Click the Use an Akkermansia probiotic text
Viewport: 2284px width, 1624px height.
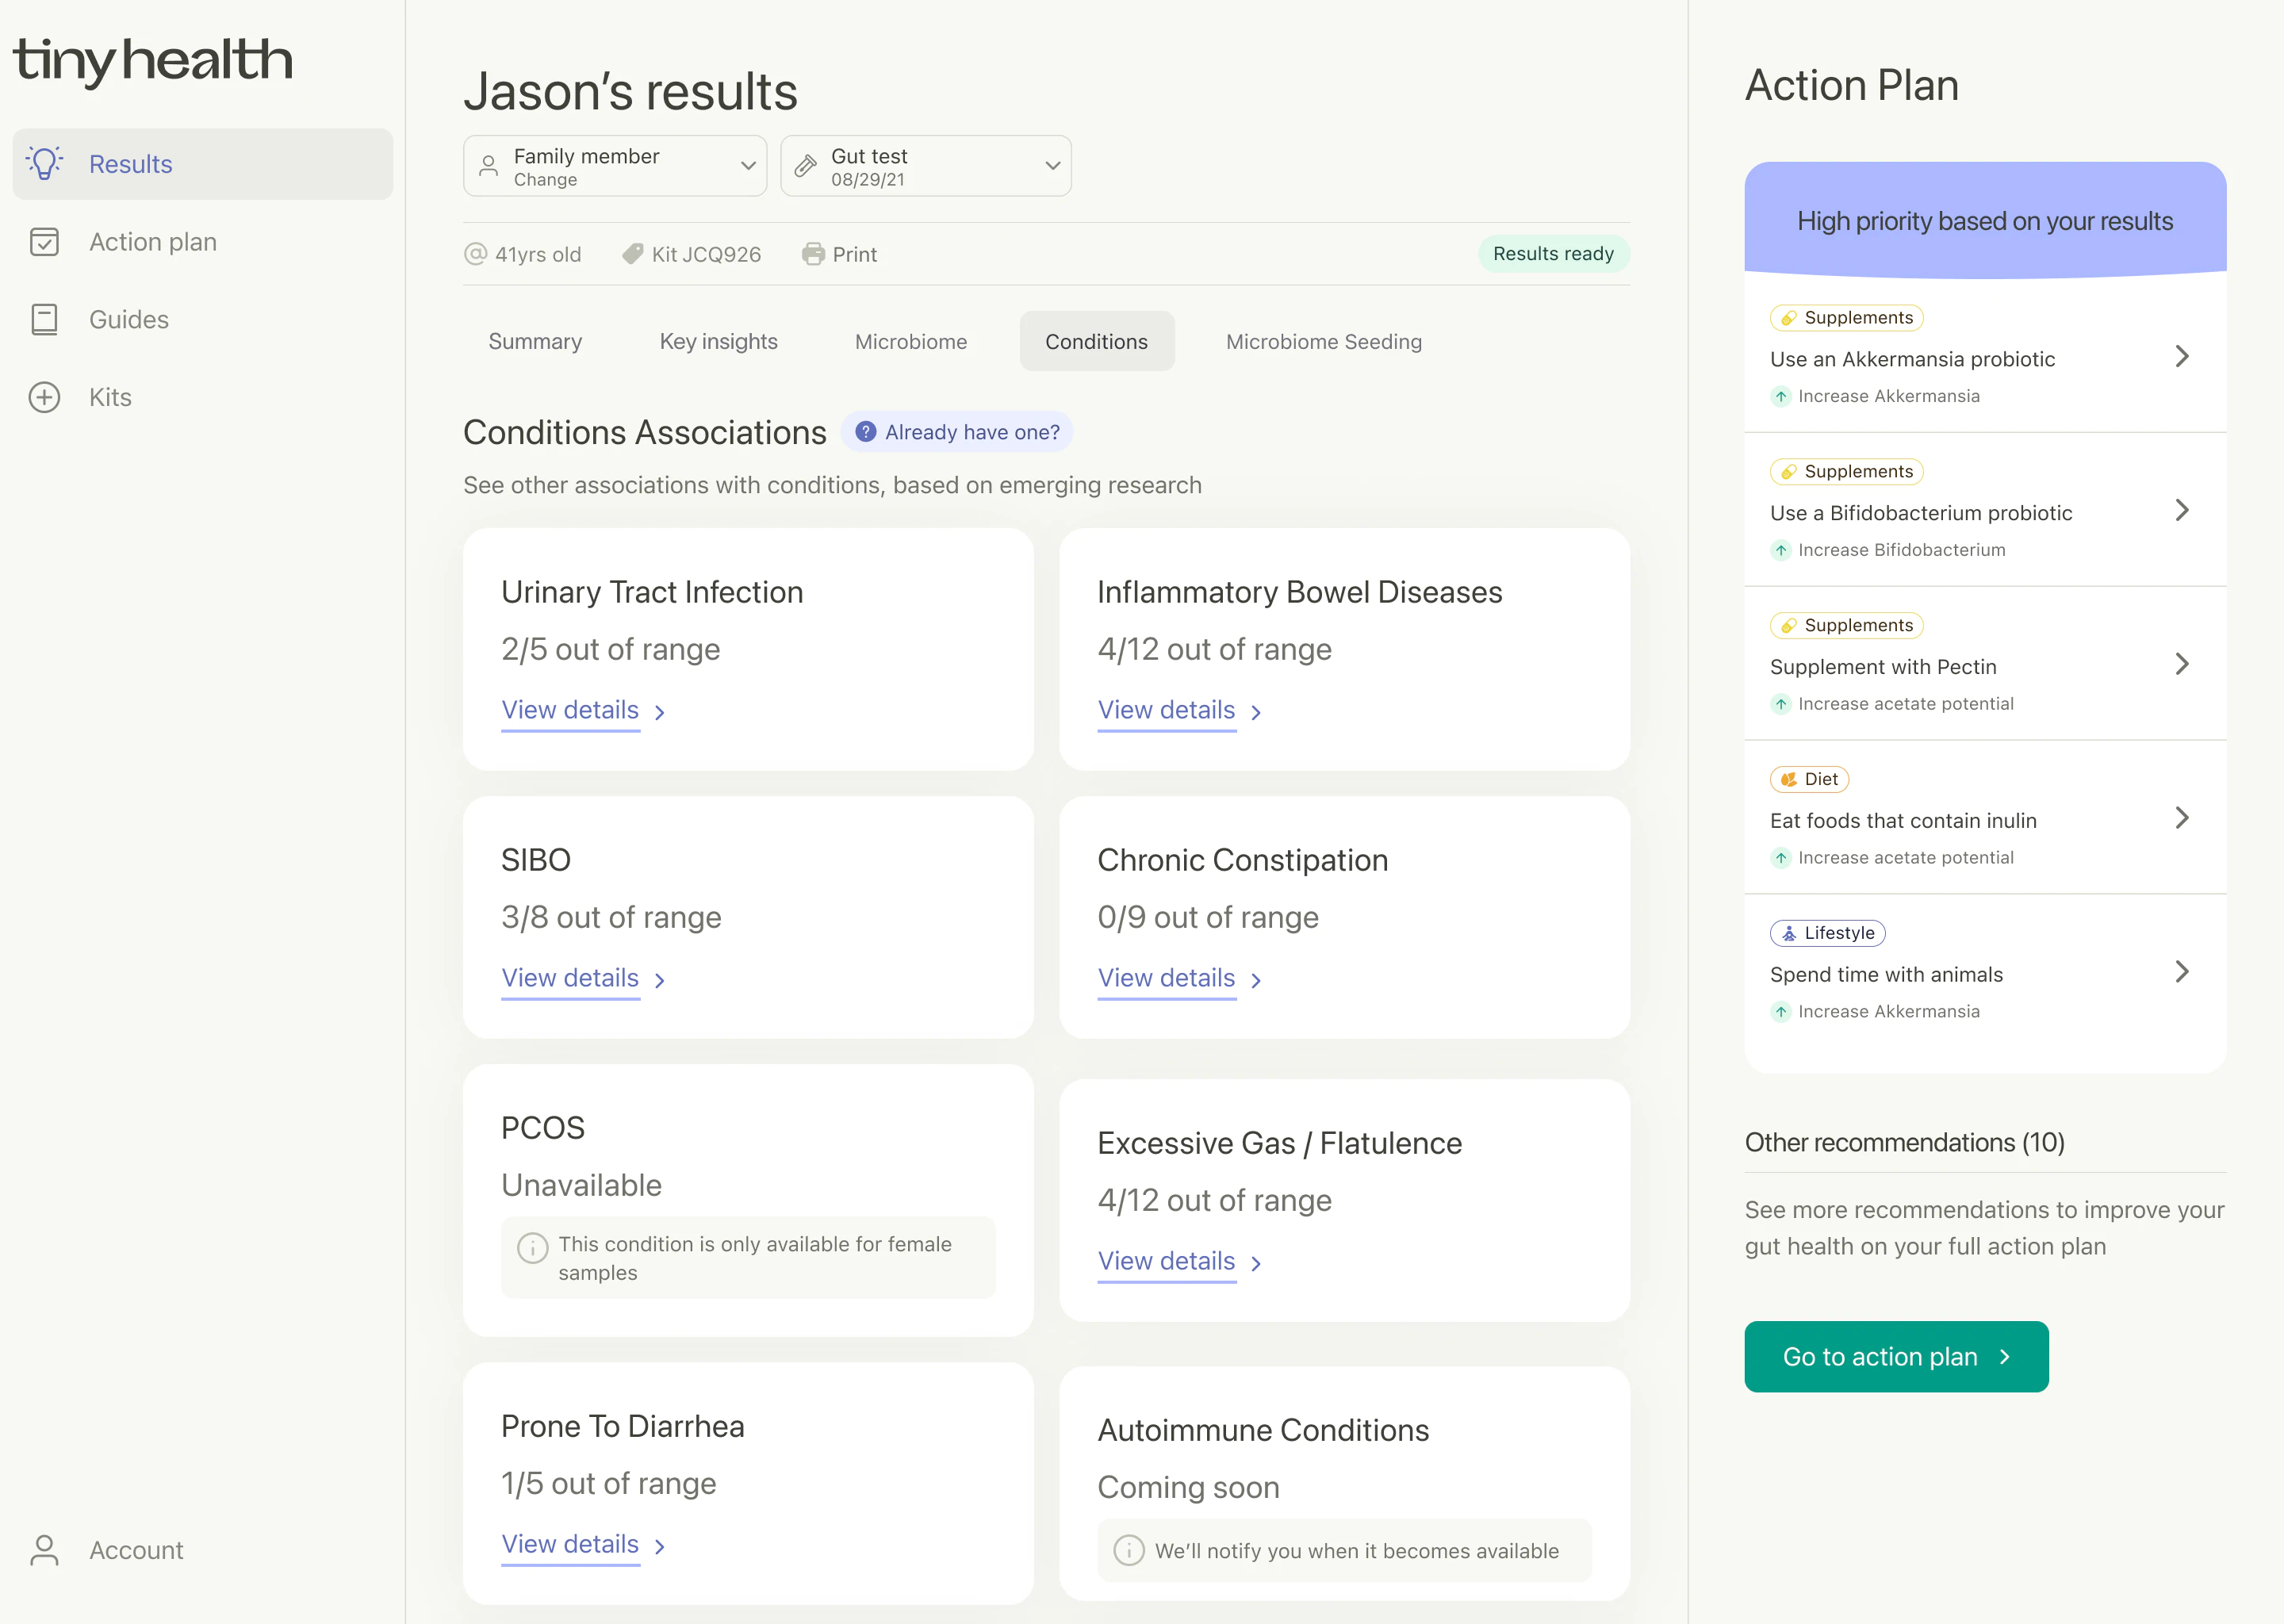coord(1912,359)
